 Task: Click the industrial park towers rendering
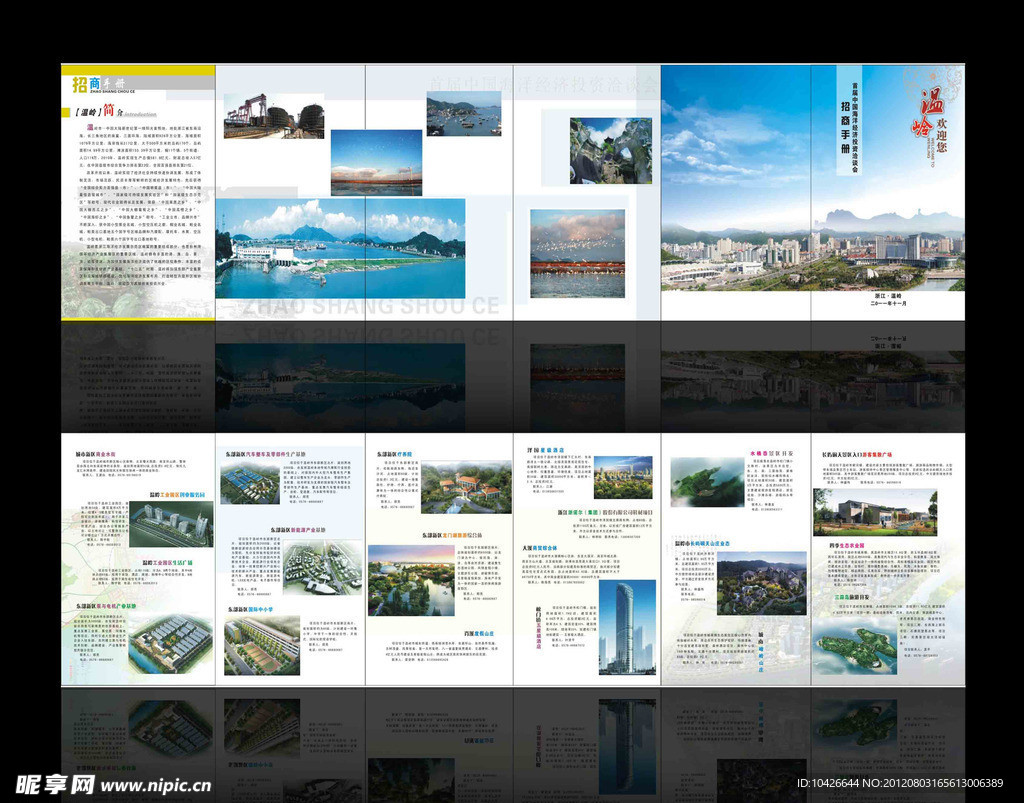click(x=171, y=524)
